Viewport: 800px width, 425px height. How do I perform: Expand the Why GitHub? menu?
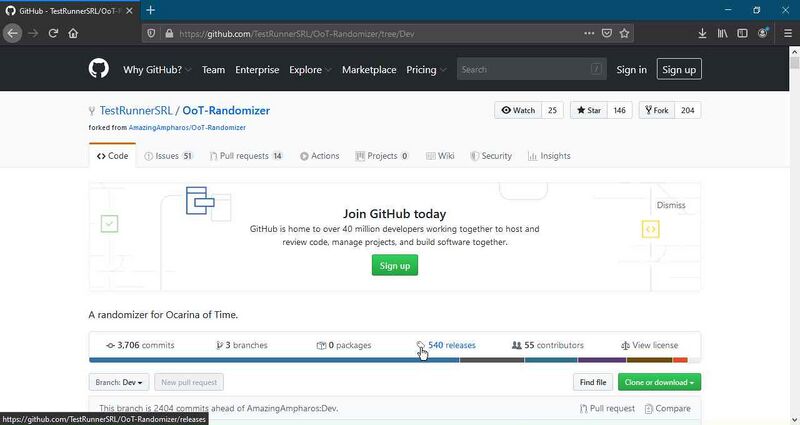157,70
